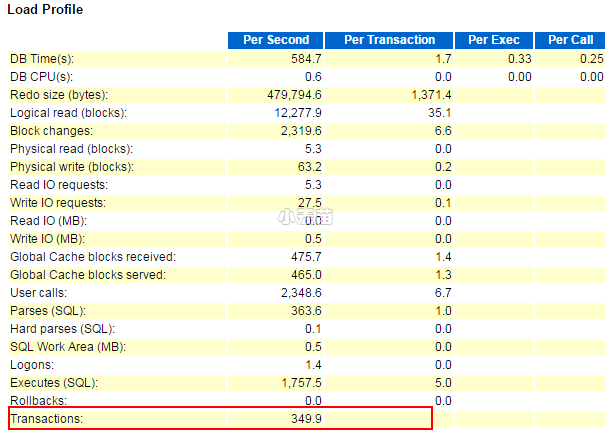Click the Per Exec value 0.33
Viewport: 611px width, 434px height.
[520, 58]
